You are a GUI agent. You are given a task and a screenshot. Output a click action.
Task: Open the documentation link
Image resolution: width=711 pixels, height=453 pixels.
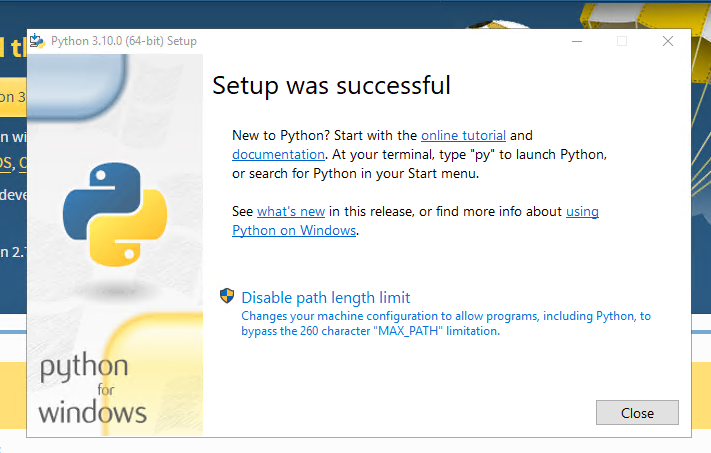click(x=278, y=154)
